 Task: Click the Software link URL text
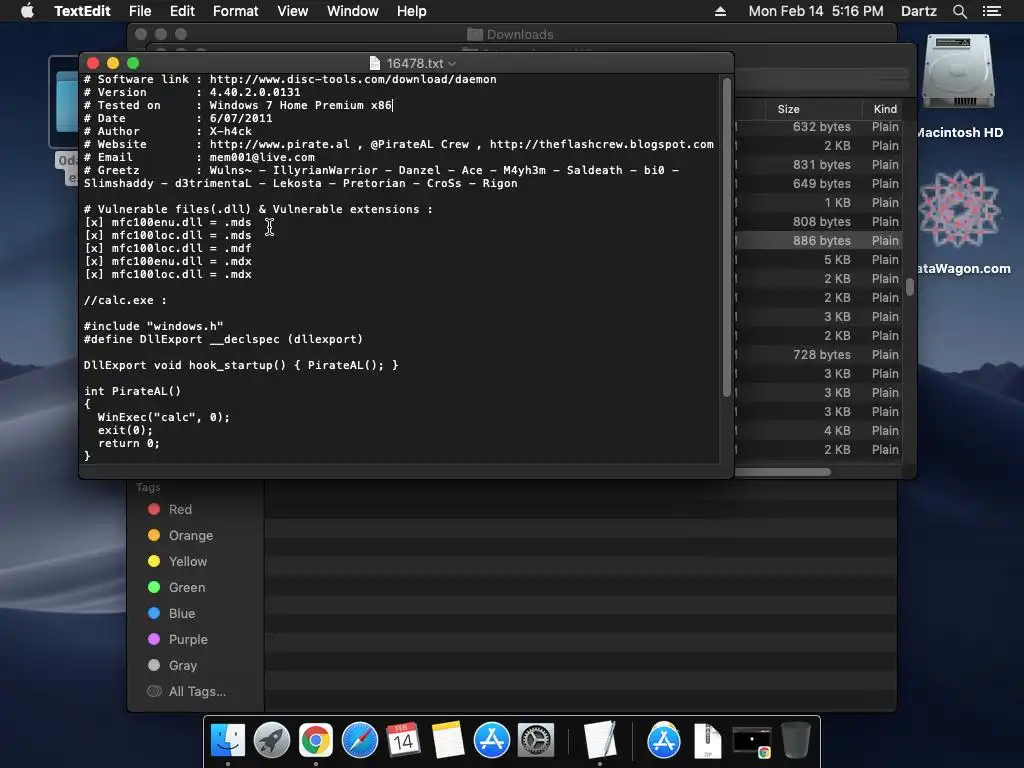[x=353, y=79]
